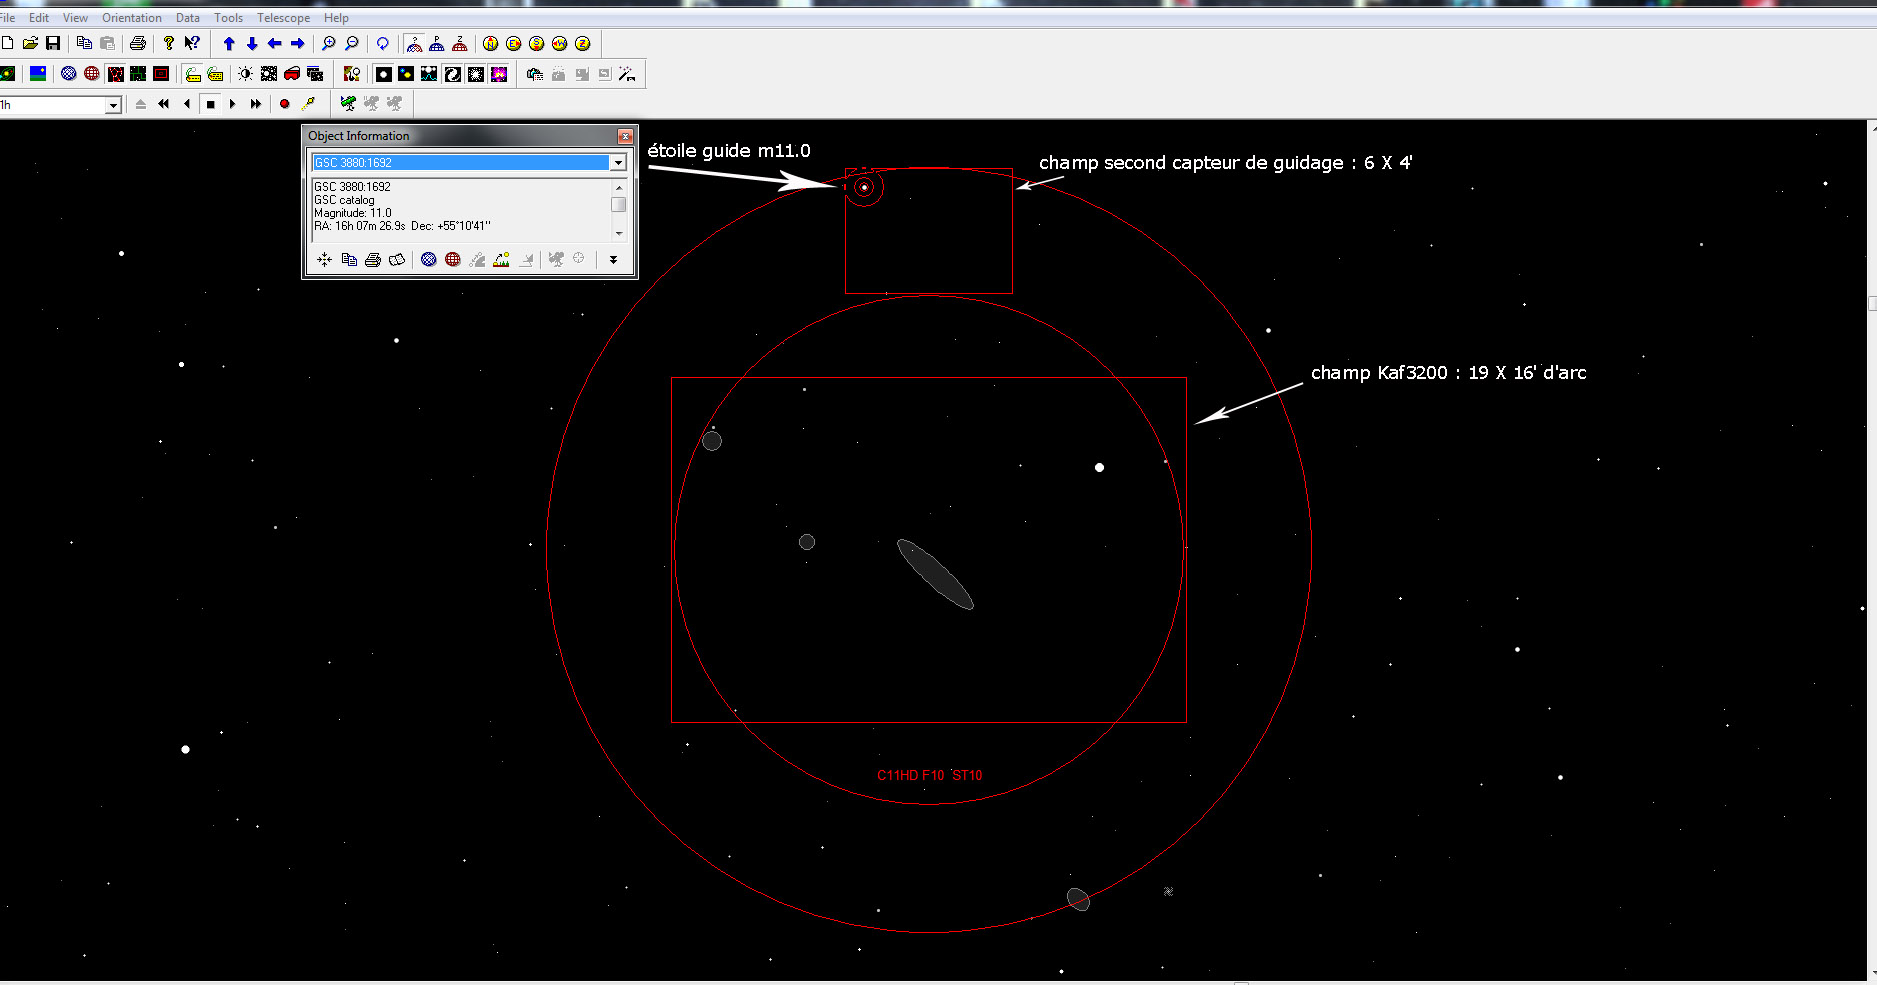Viewport: 1877px width, 985px height.
Task: Look south with the yellow S button
Action: pos(536,43)
